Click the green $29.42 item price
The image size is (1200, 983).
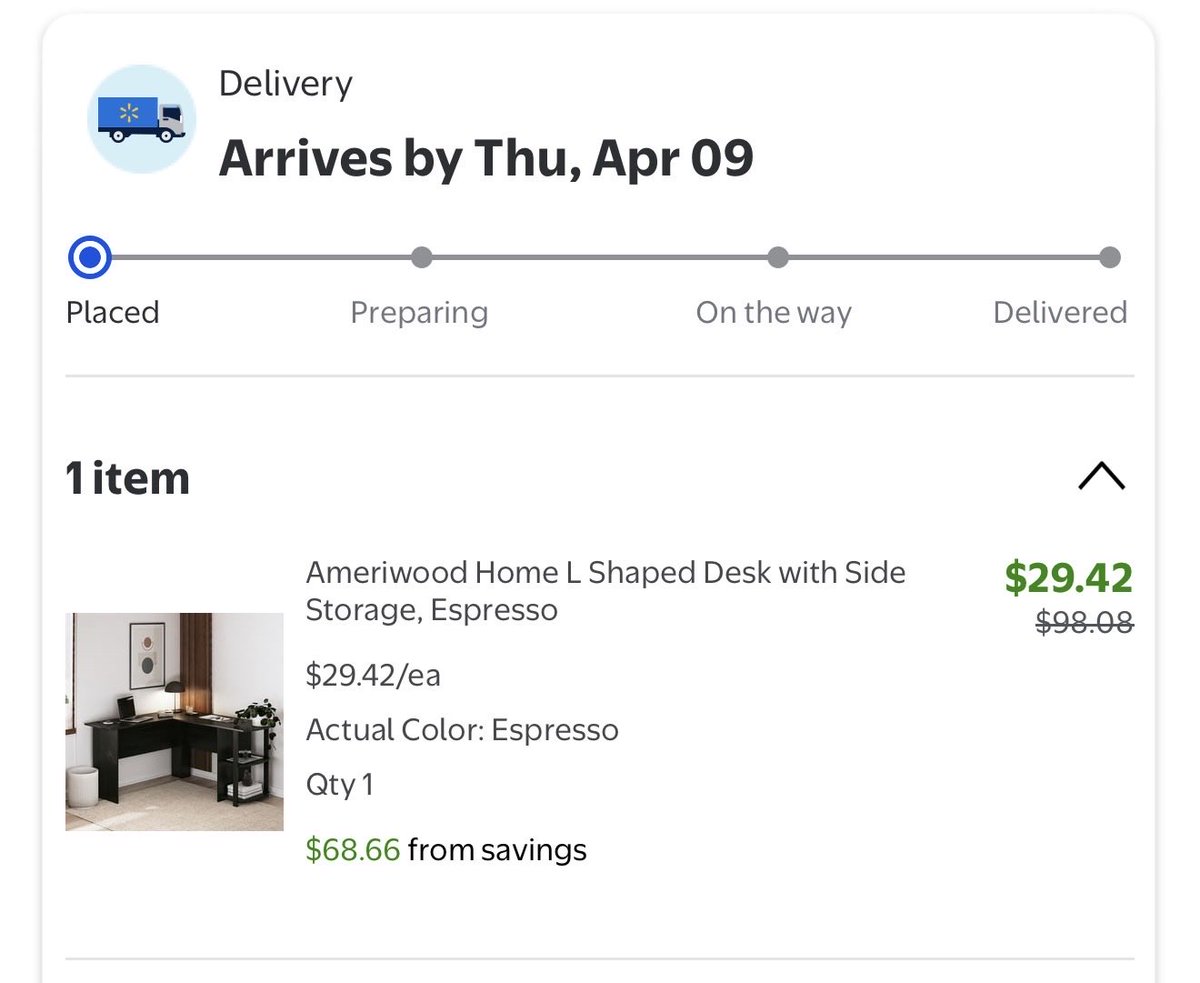pyautogui.click(x=1068, y=577)
